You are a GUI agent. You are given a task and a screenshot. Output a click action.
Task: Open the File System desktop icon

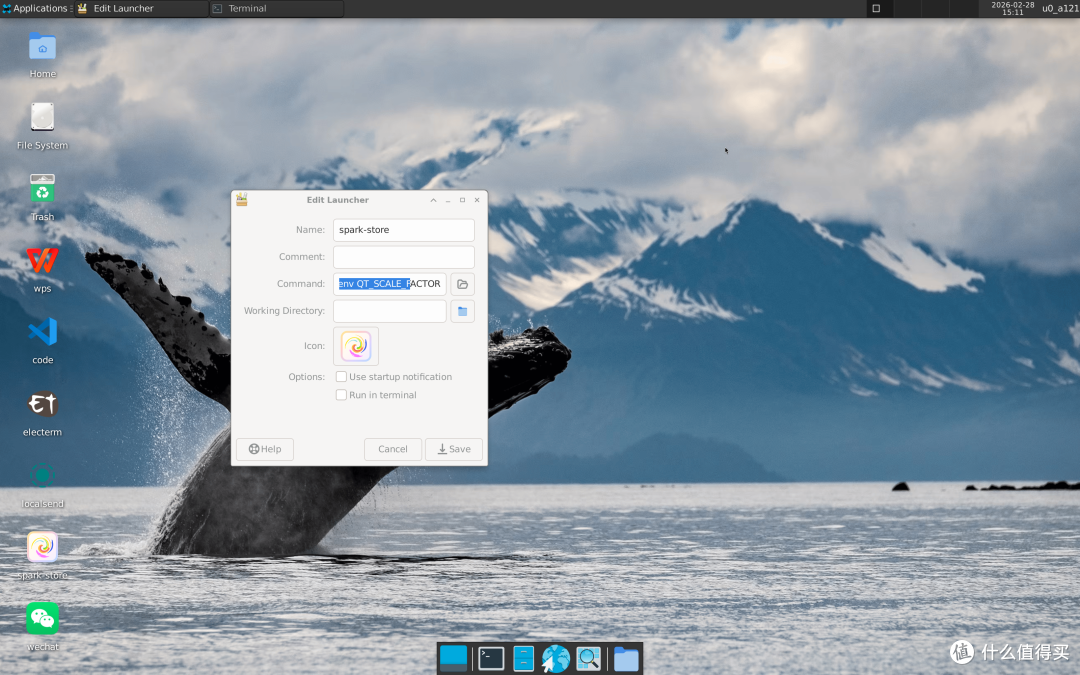click(43, 117)
